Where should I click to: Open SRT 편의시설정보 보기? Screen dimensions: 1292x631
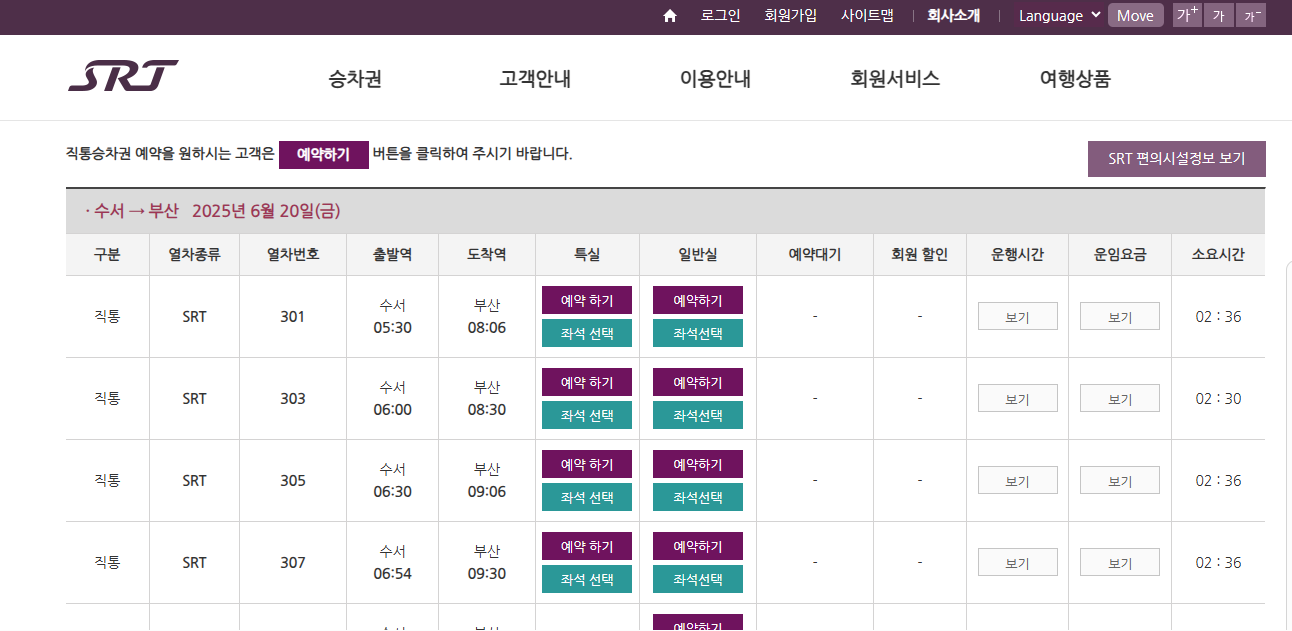(1177, 158)
